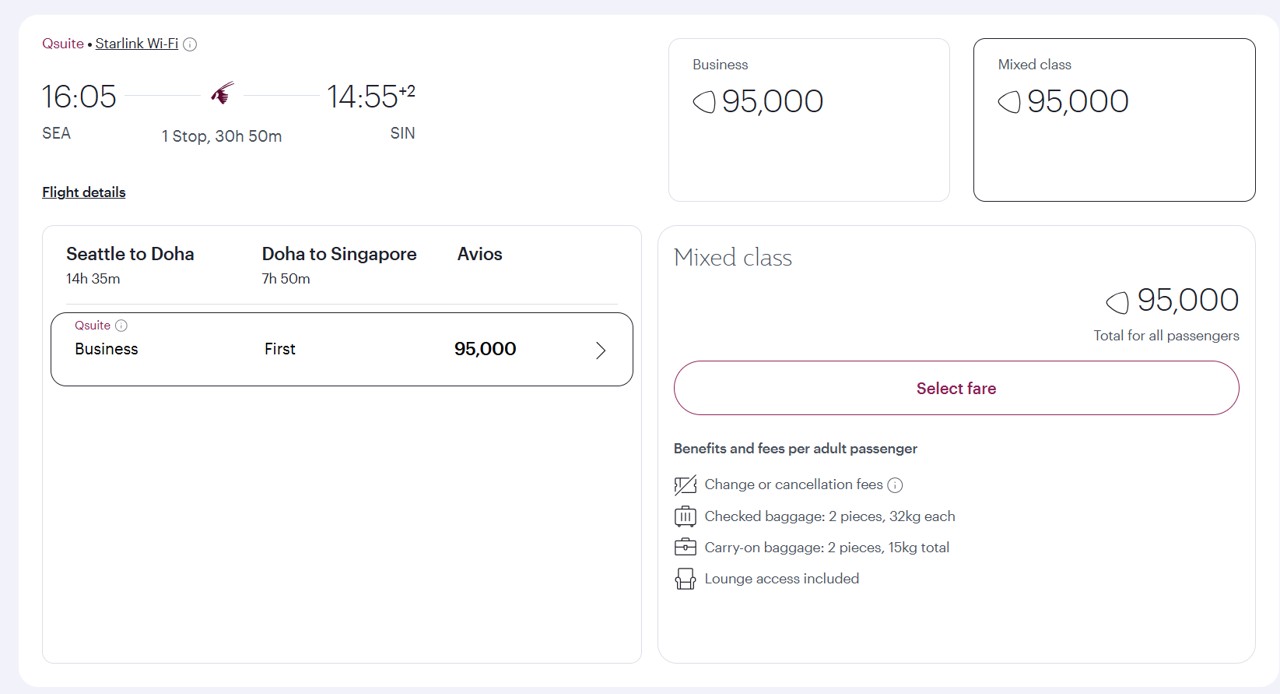This screenshot has width=1280, height=694.
Task: Click the Avios icon next to total 95,000
Action: click(x=1117, y=301)
